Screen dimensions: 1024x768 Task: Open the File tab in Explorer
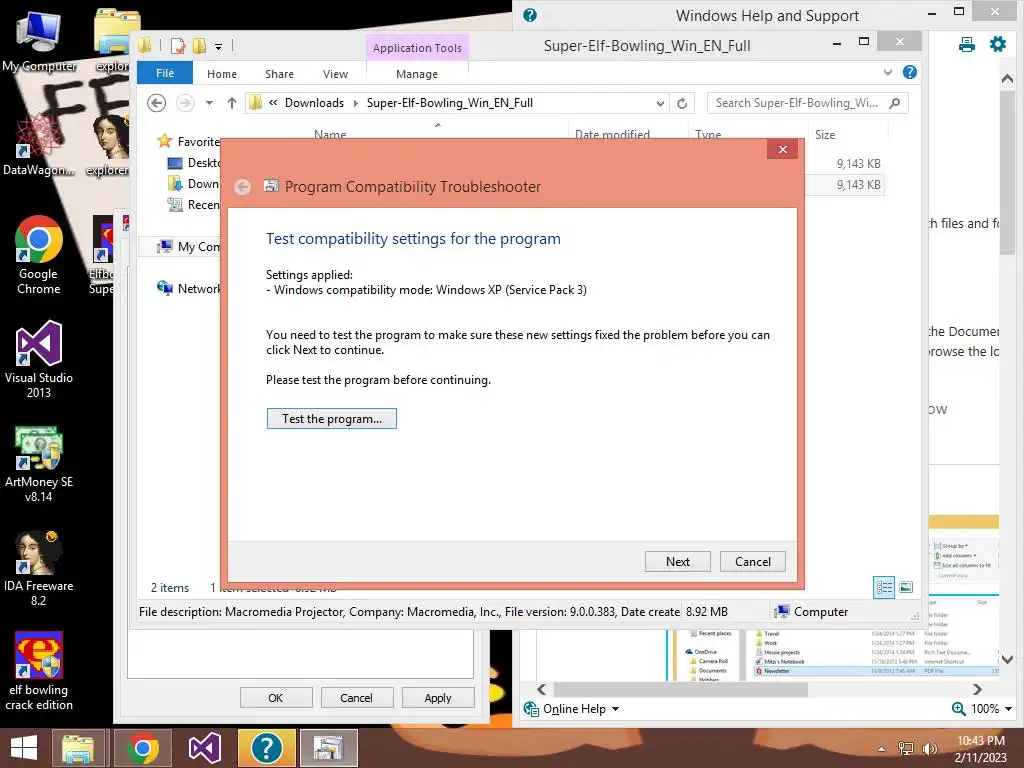(x=165, y=73)
